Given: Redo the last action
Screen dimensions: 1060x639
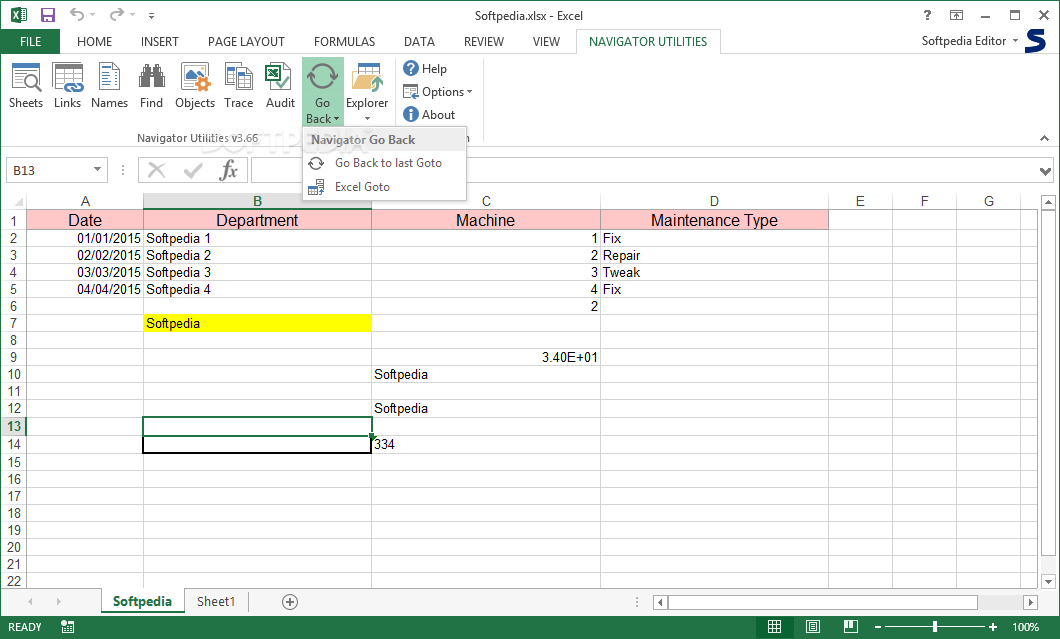Looking at the screenshot, I should 117,15.
